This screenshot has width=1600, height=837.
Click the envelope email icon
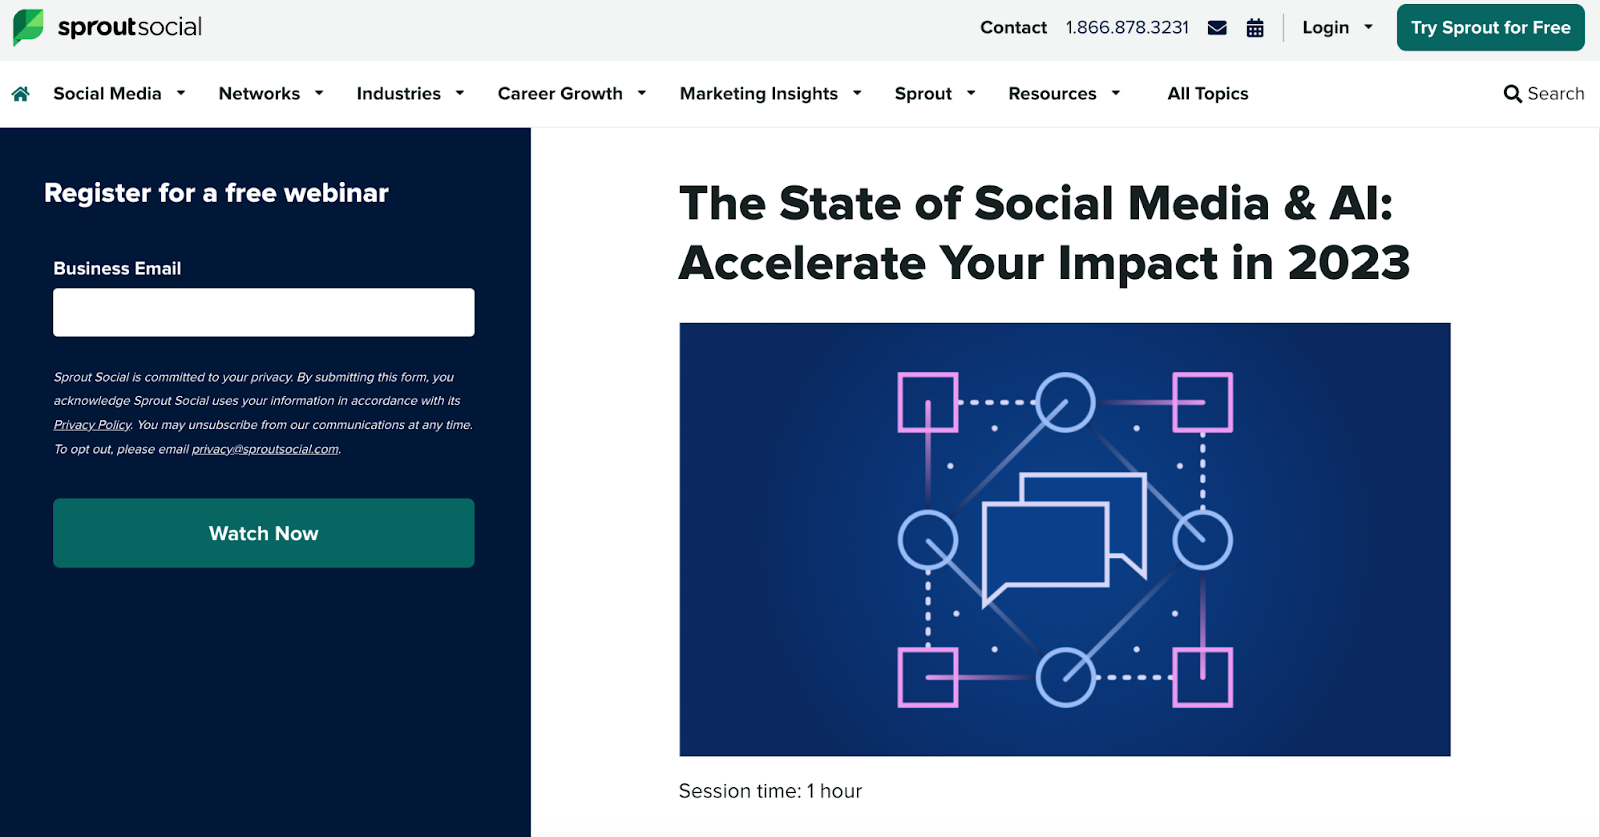pyautogui.click(x=1217, y=28)
